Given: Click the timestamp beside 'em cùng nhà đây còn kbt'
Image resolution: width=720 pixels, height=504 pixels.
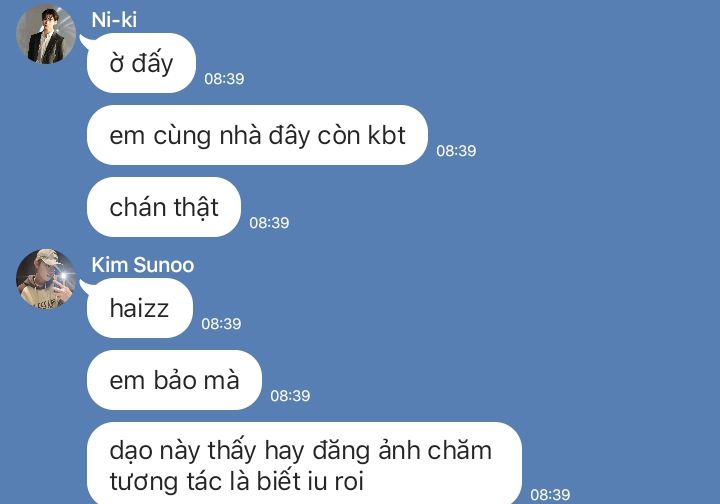Looking at the screenshot, I should [x=456, y=151].
